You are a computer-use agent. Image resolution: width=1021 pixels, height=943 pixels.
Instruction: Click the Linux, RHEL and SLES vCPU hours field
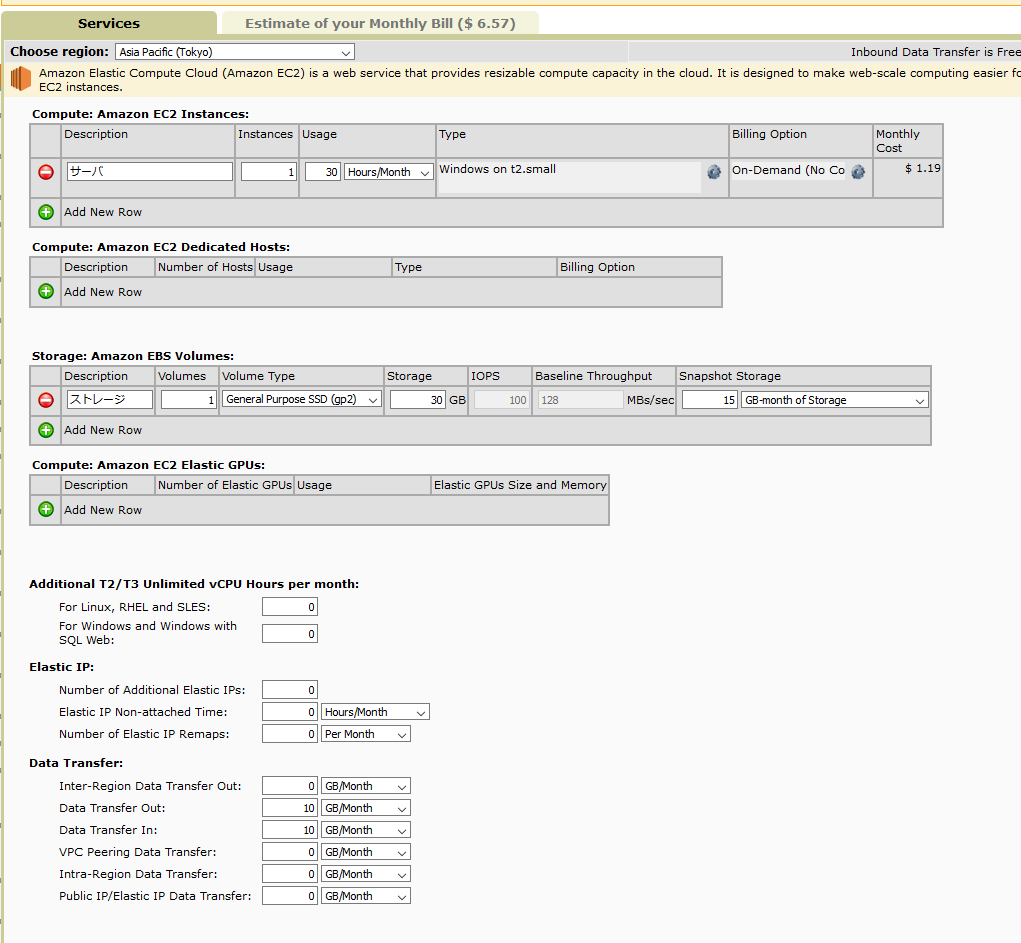tap(290, 607)
